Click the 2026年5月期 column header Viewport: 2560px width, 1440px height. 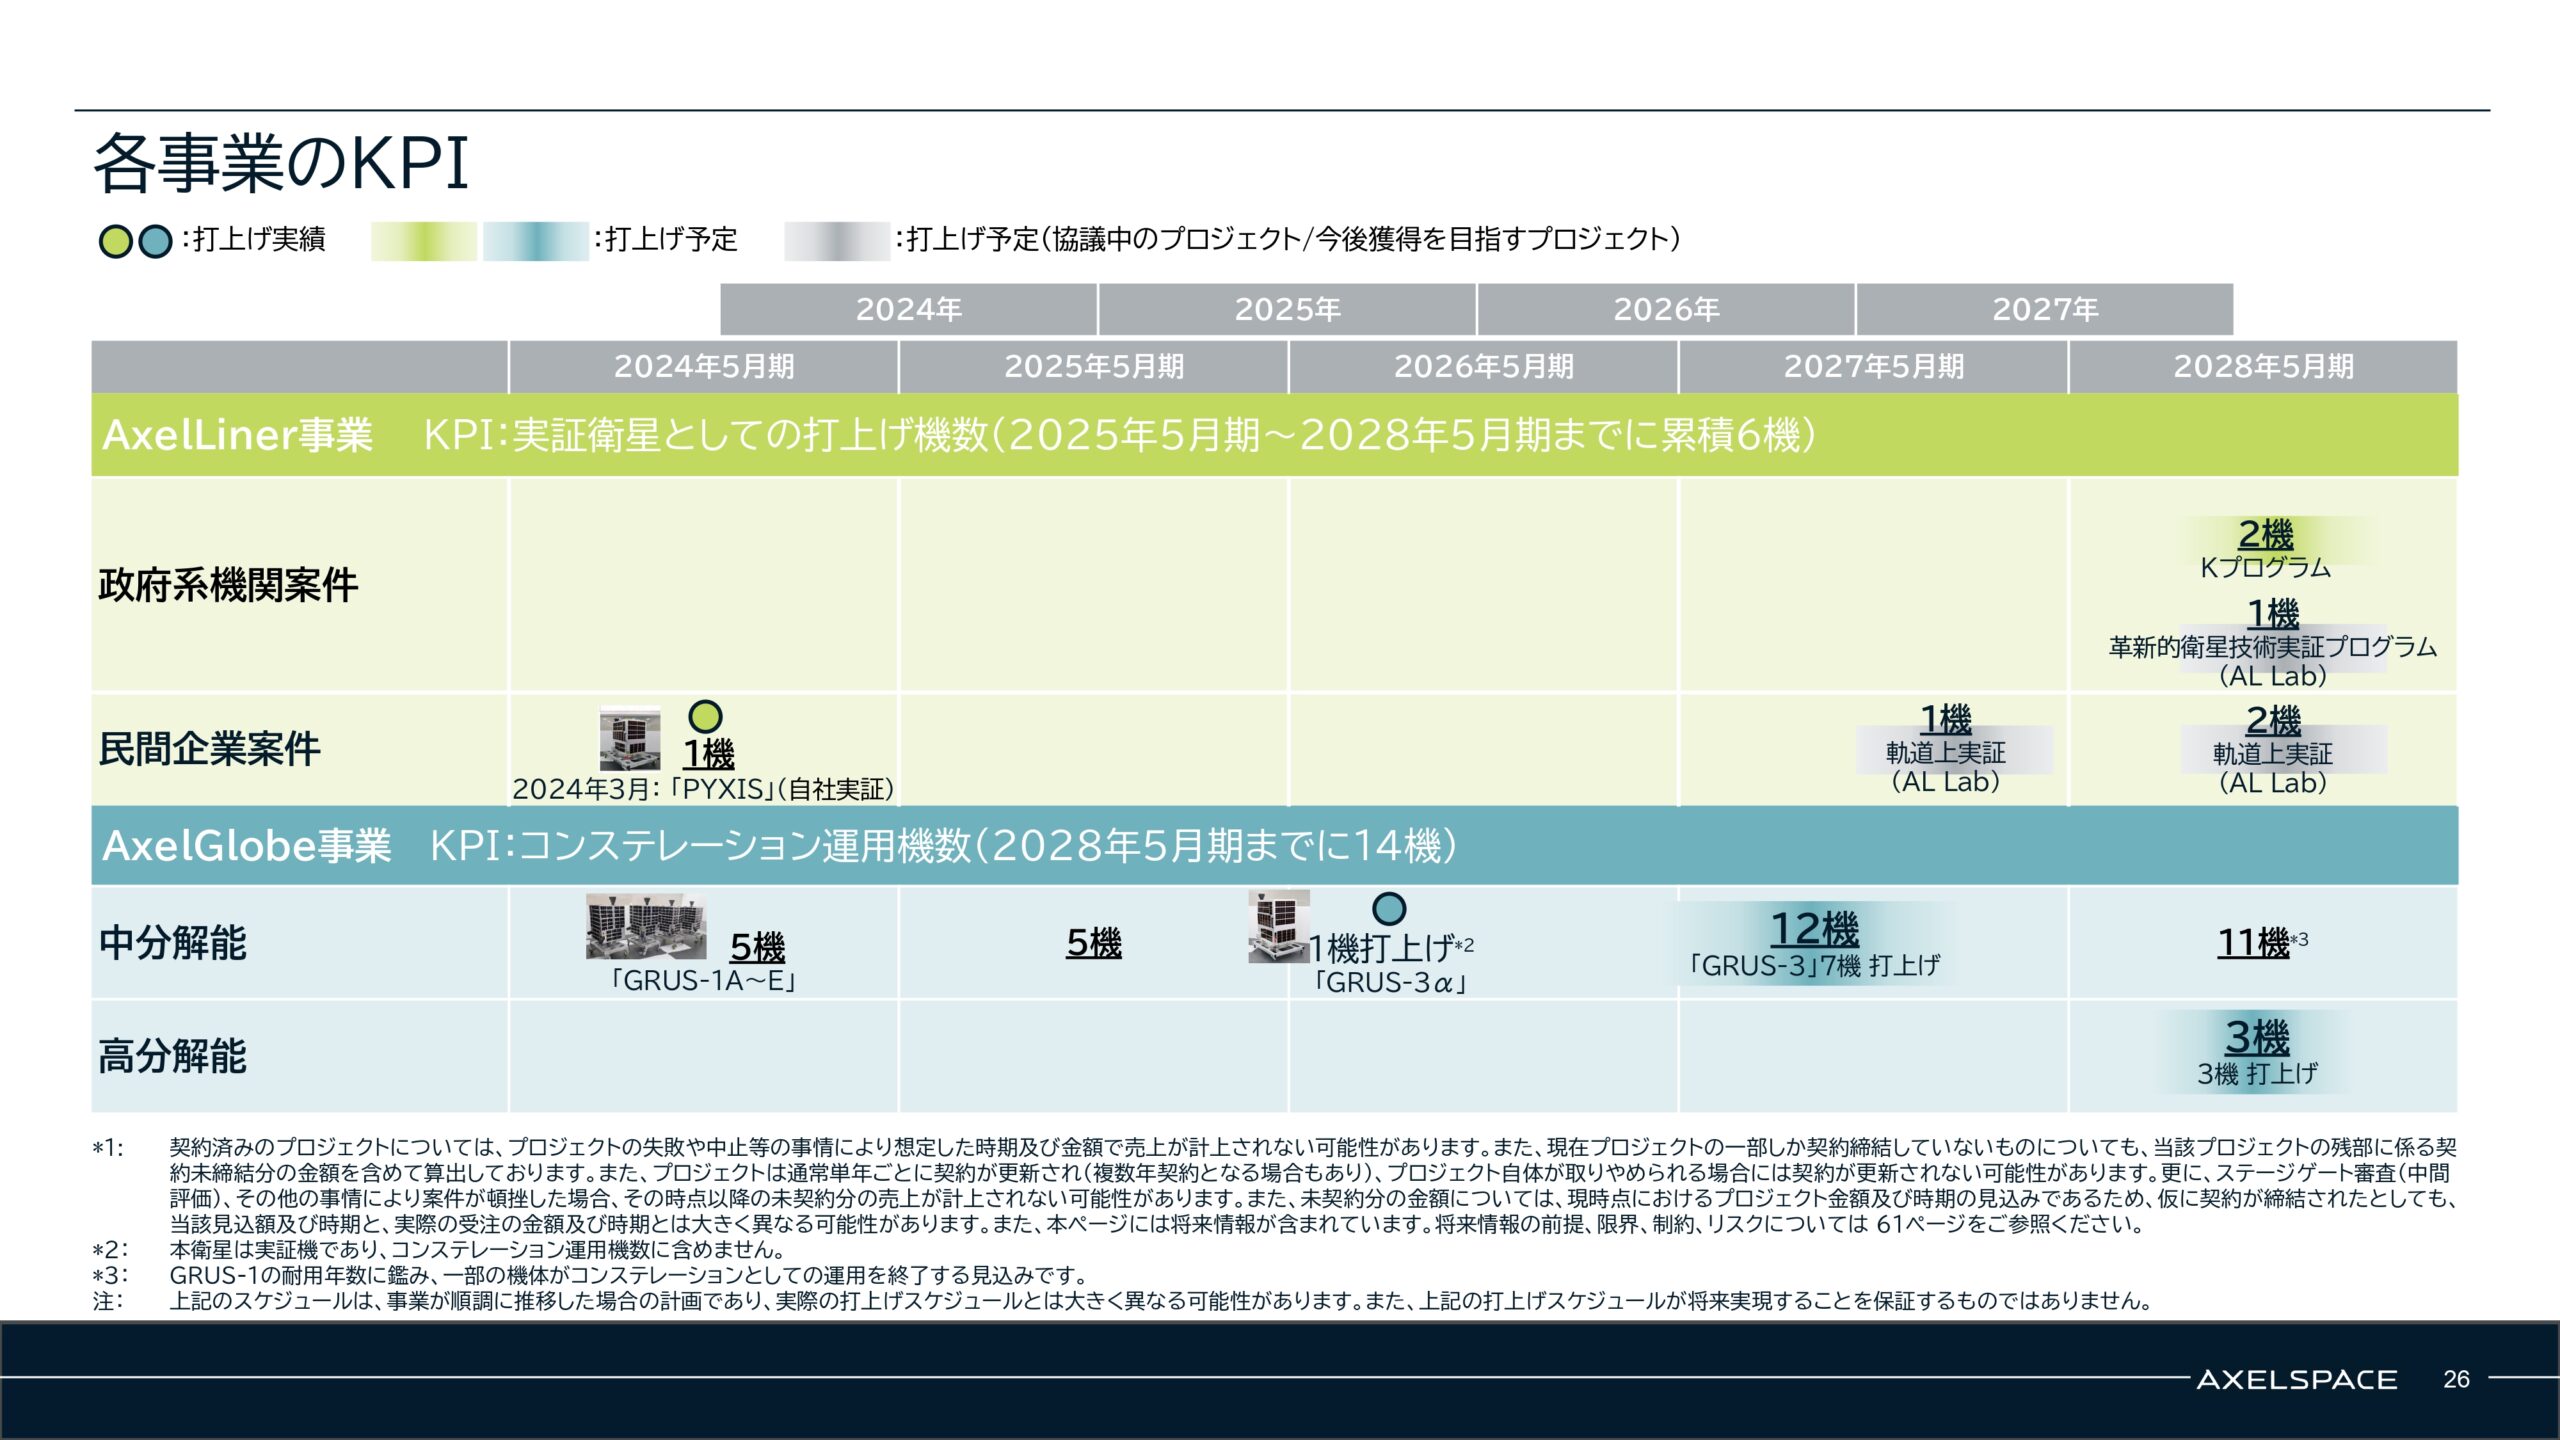coord(1484,367)
